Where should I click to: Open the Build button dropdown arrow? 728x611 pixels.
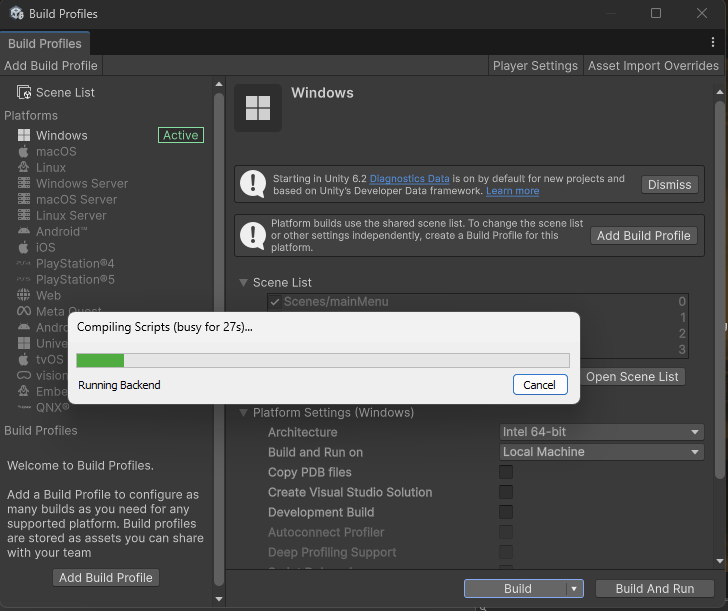click(574, 589)
